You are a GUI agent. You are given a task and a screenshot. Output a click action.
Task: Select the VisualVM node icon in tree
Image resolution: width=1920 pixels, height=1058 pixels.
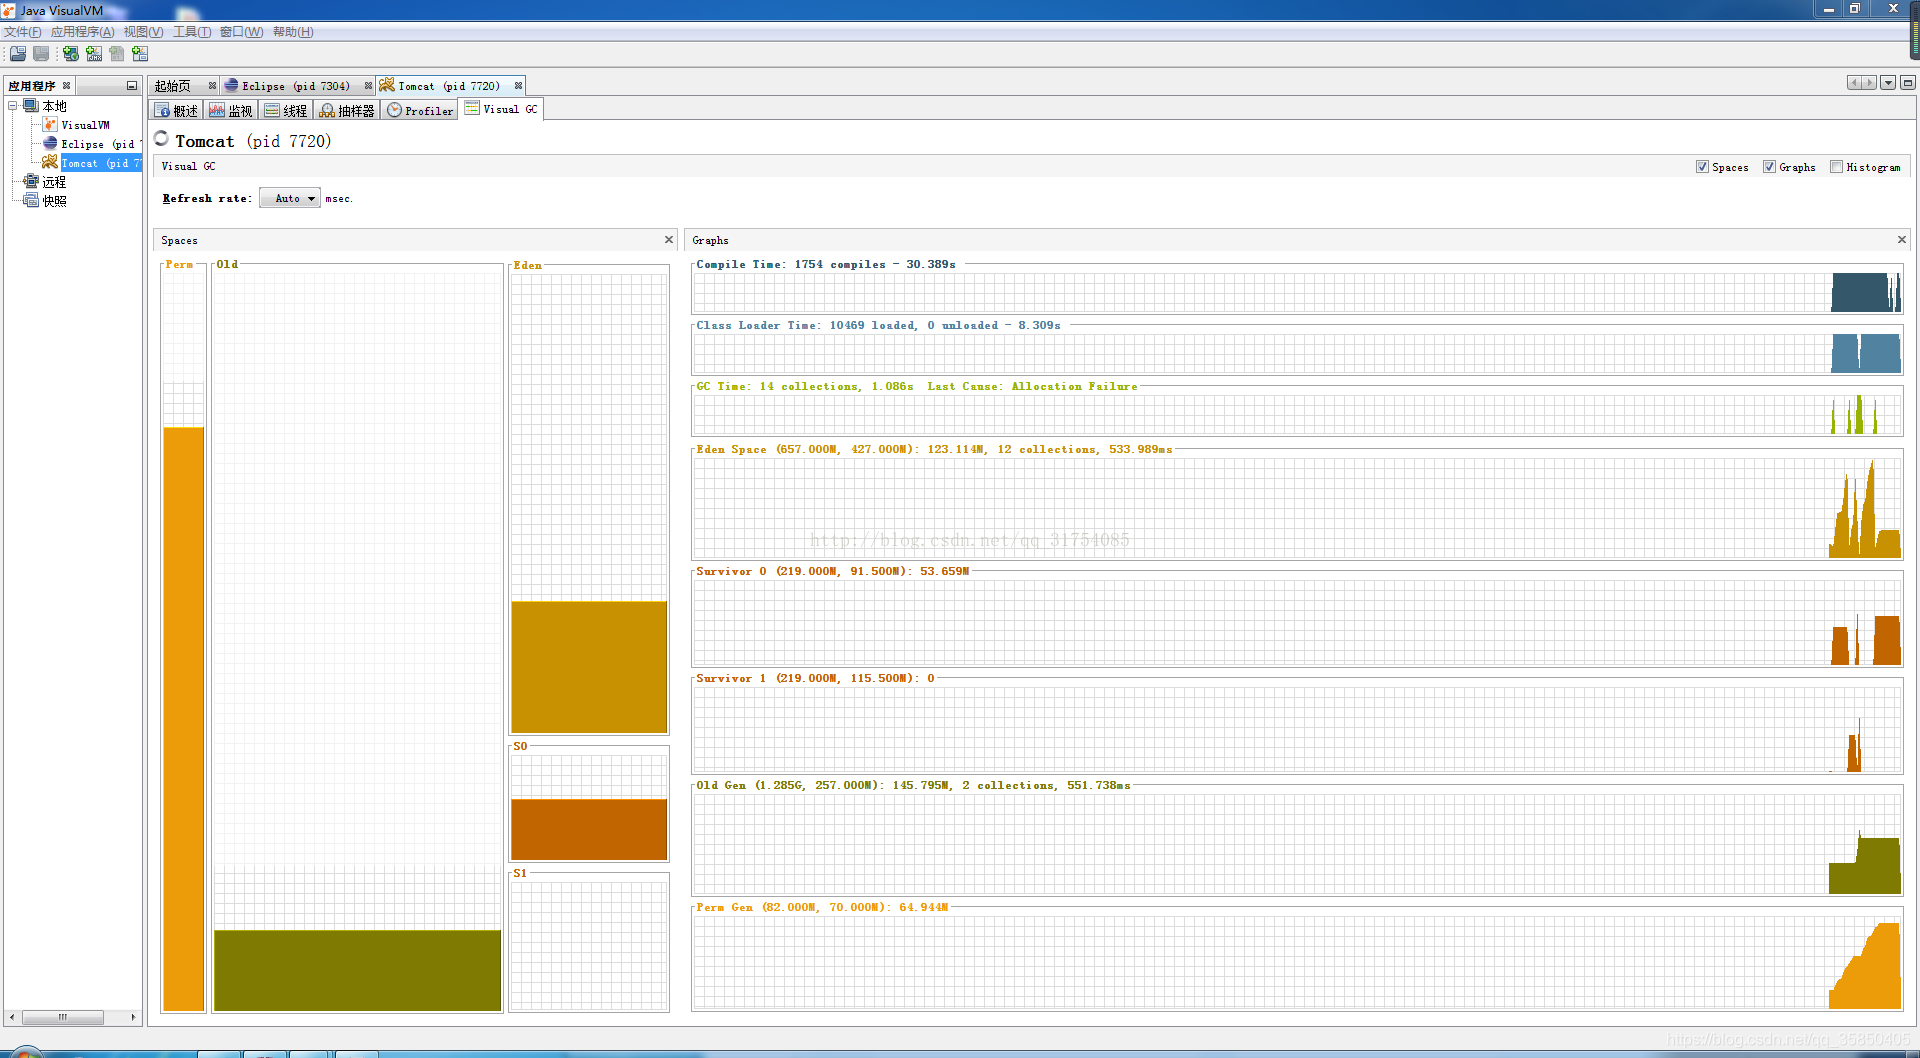coord(50,125)
